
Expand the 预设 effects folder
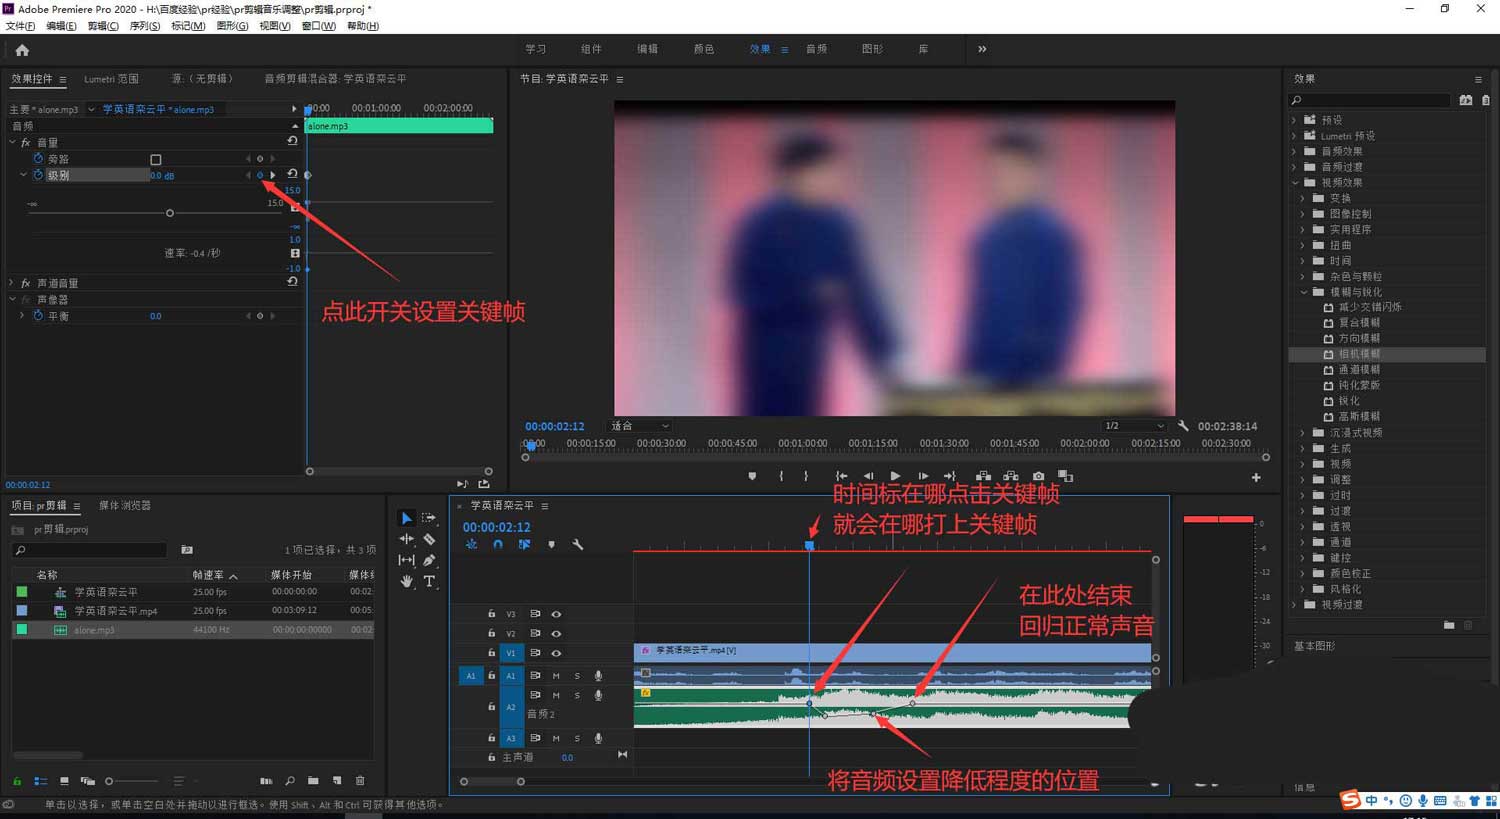[x=1294, y=120]
